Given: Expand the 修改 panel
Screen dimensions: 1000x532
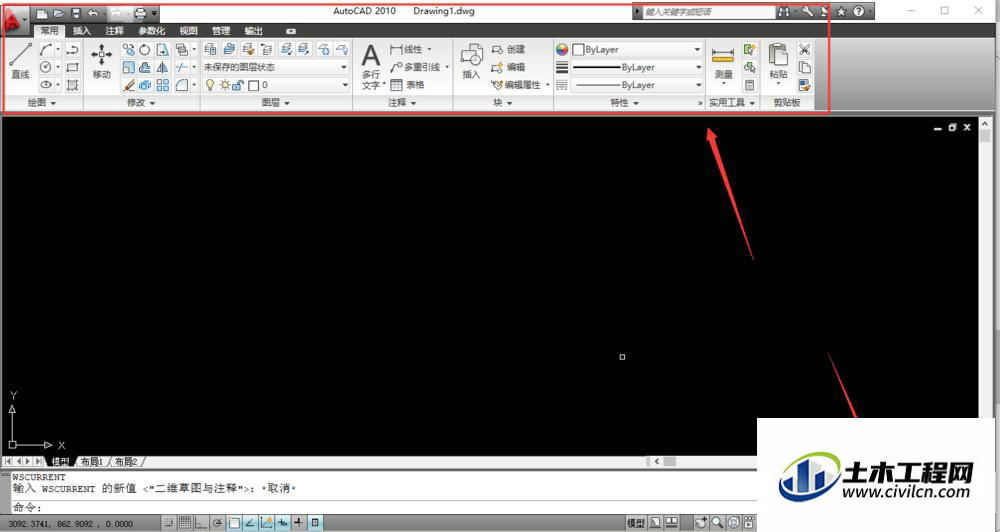Looking at the screenshot, I should pos(142,103).
